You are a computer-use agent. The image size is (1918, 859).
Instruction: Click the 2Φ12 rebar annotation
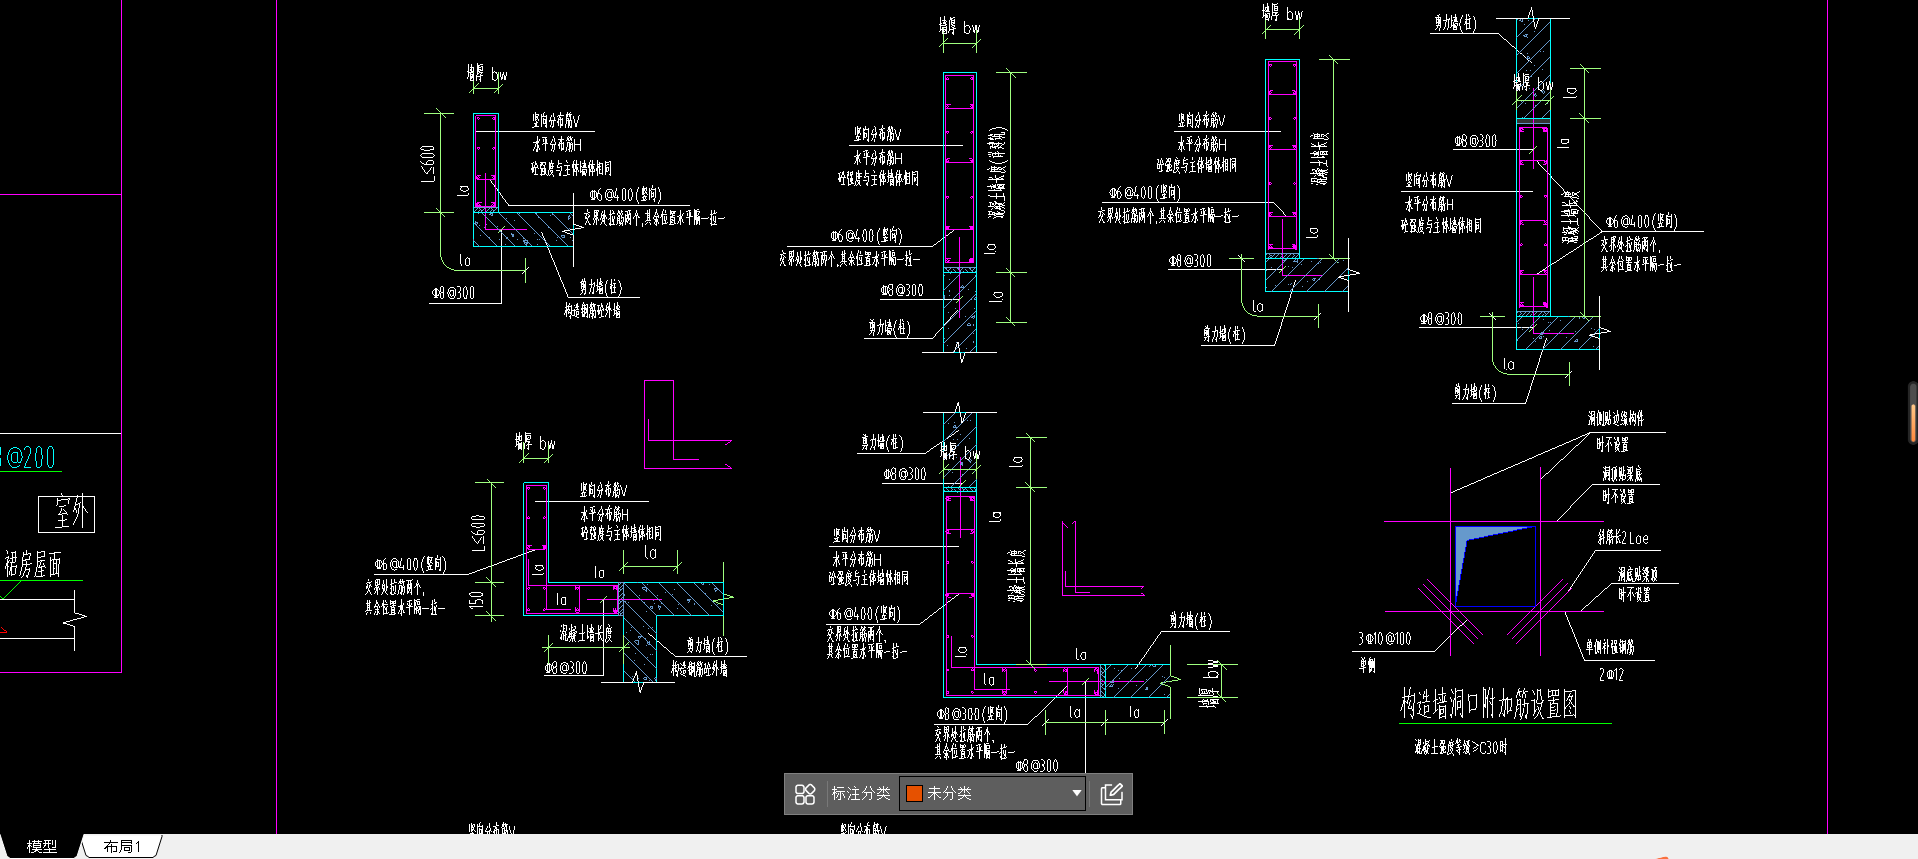[1611, 675]
